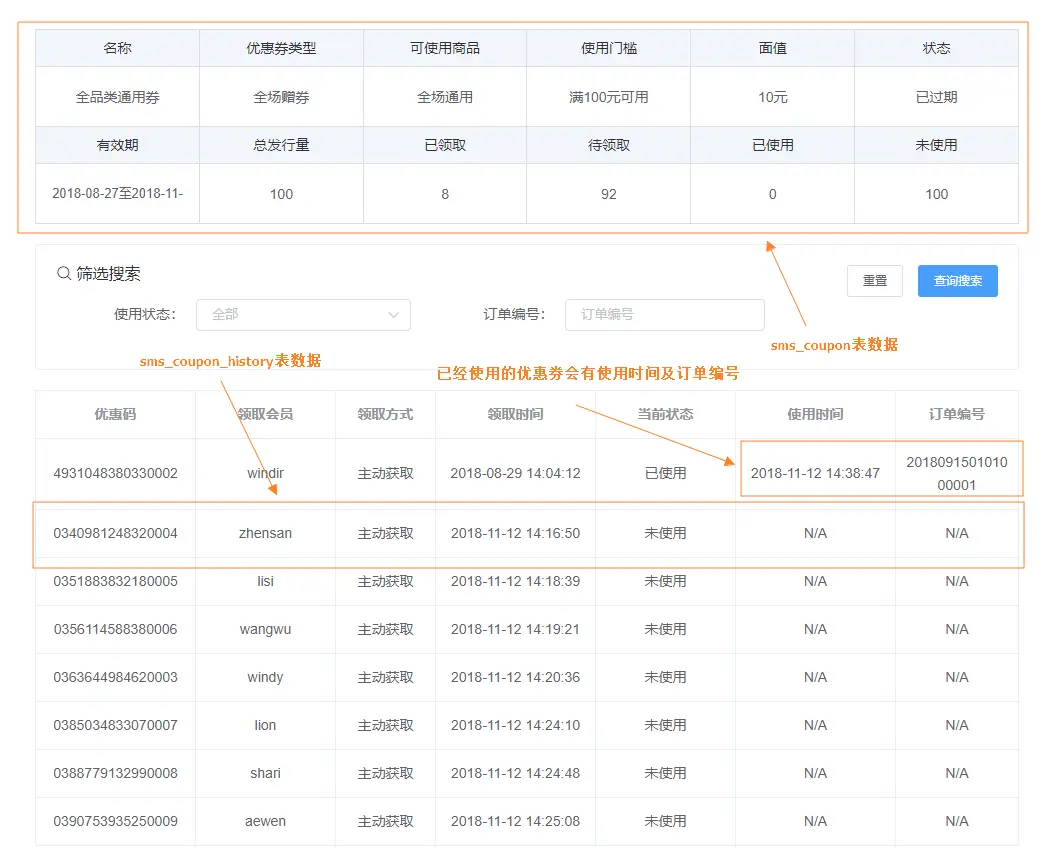
Task: Click order number 201809150101000001 cell
Action: [x=957, y=473]
